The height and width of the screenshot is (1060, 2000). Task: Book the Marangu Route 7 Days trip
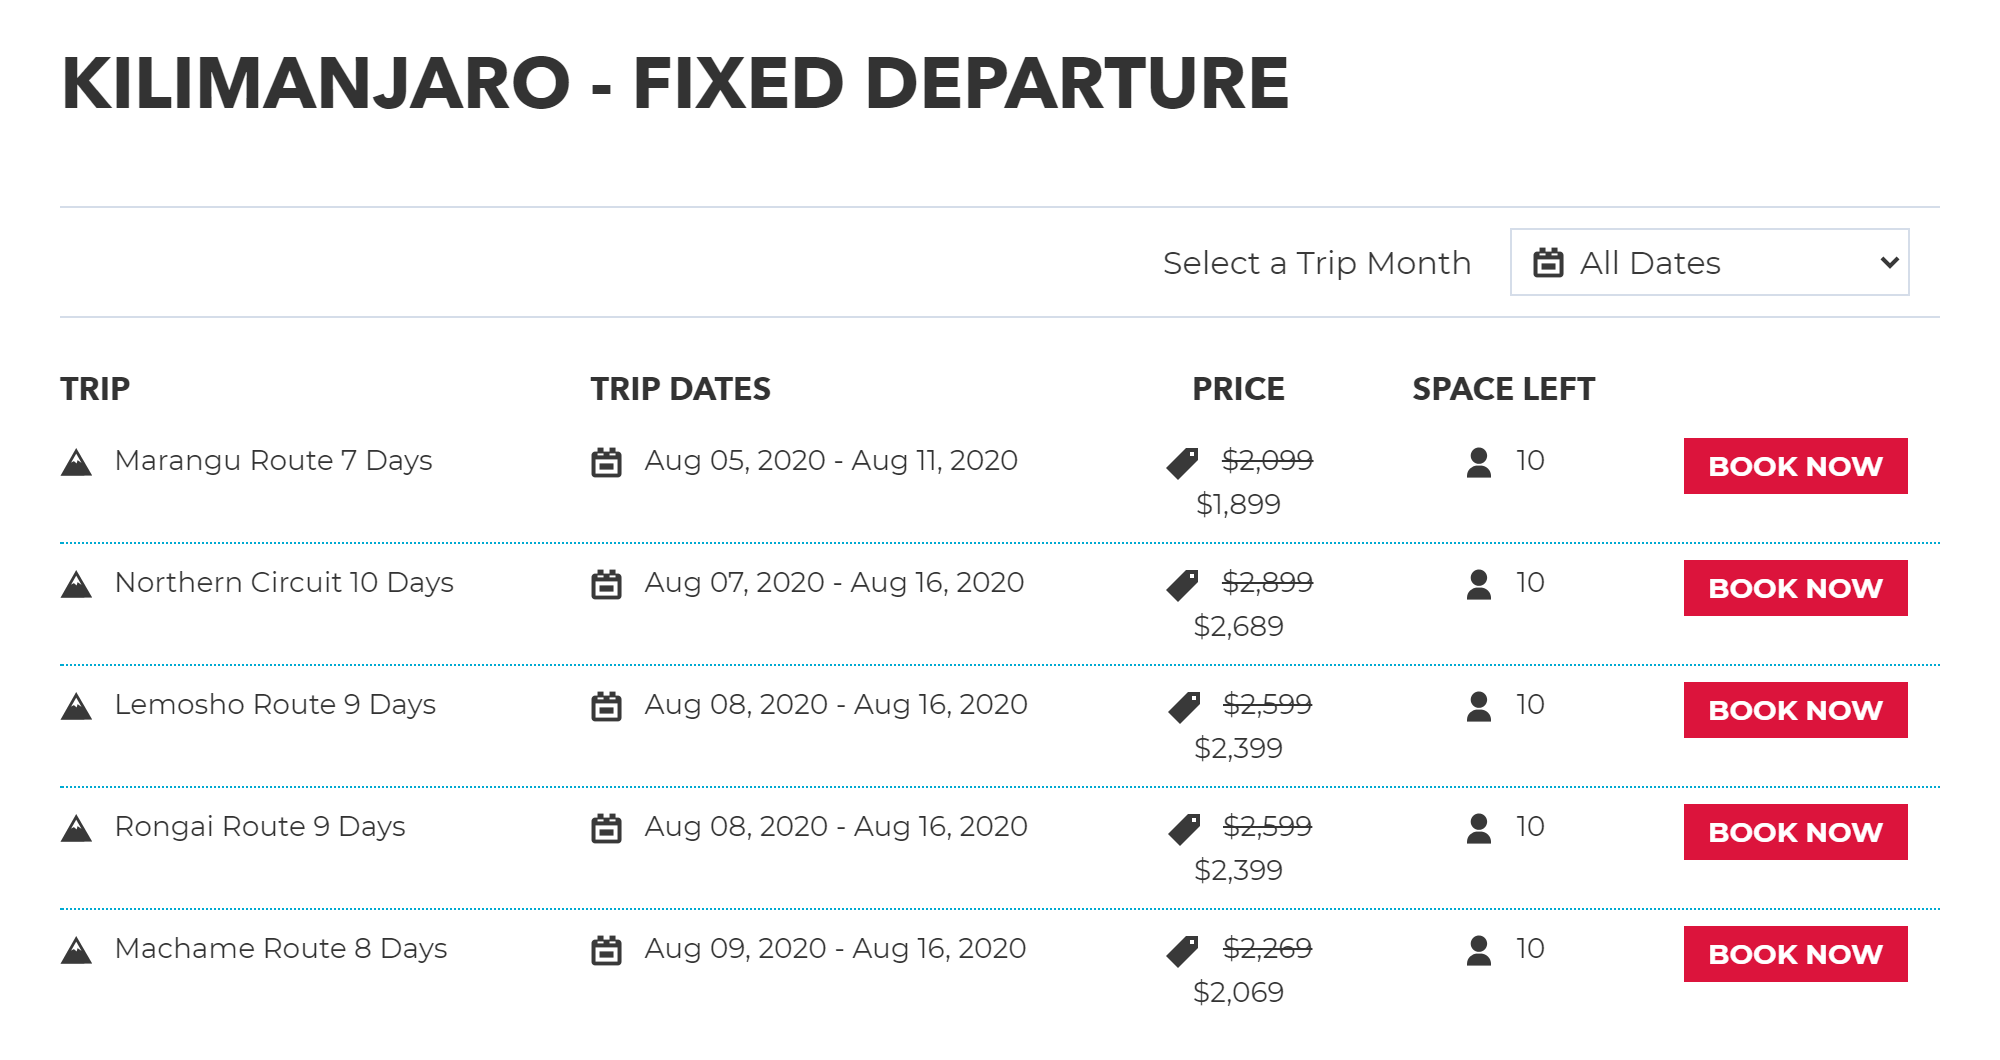[x=1795, y=466]
